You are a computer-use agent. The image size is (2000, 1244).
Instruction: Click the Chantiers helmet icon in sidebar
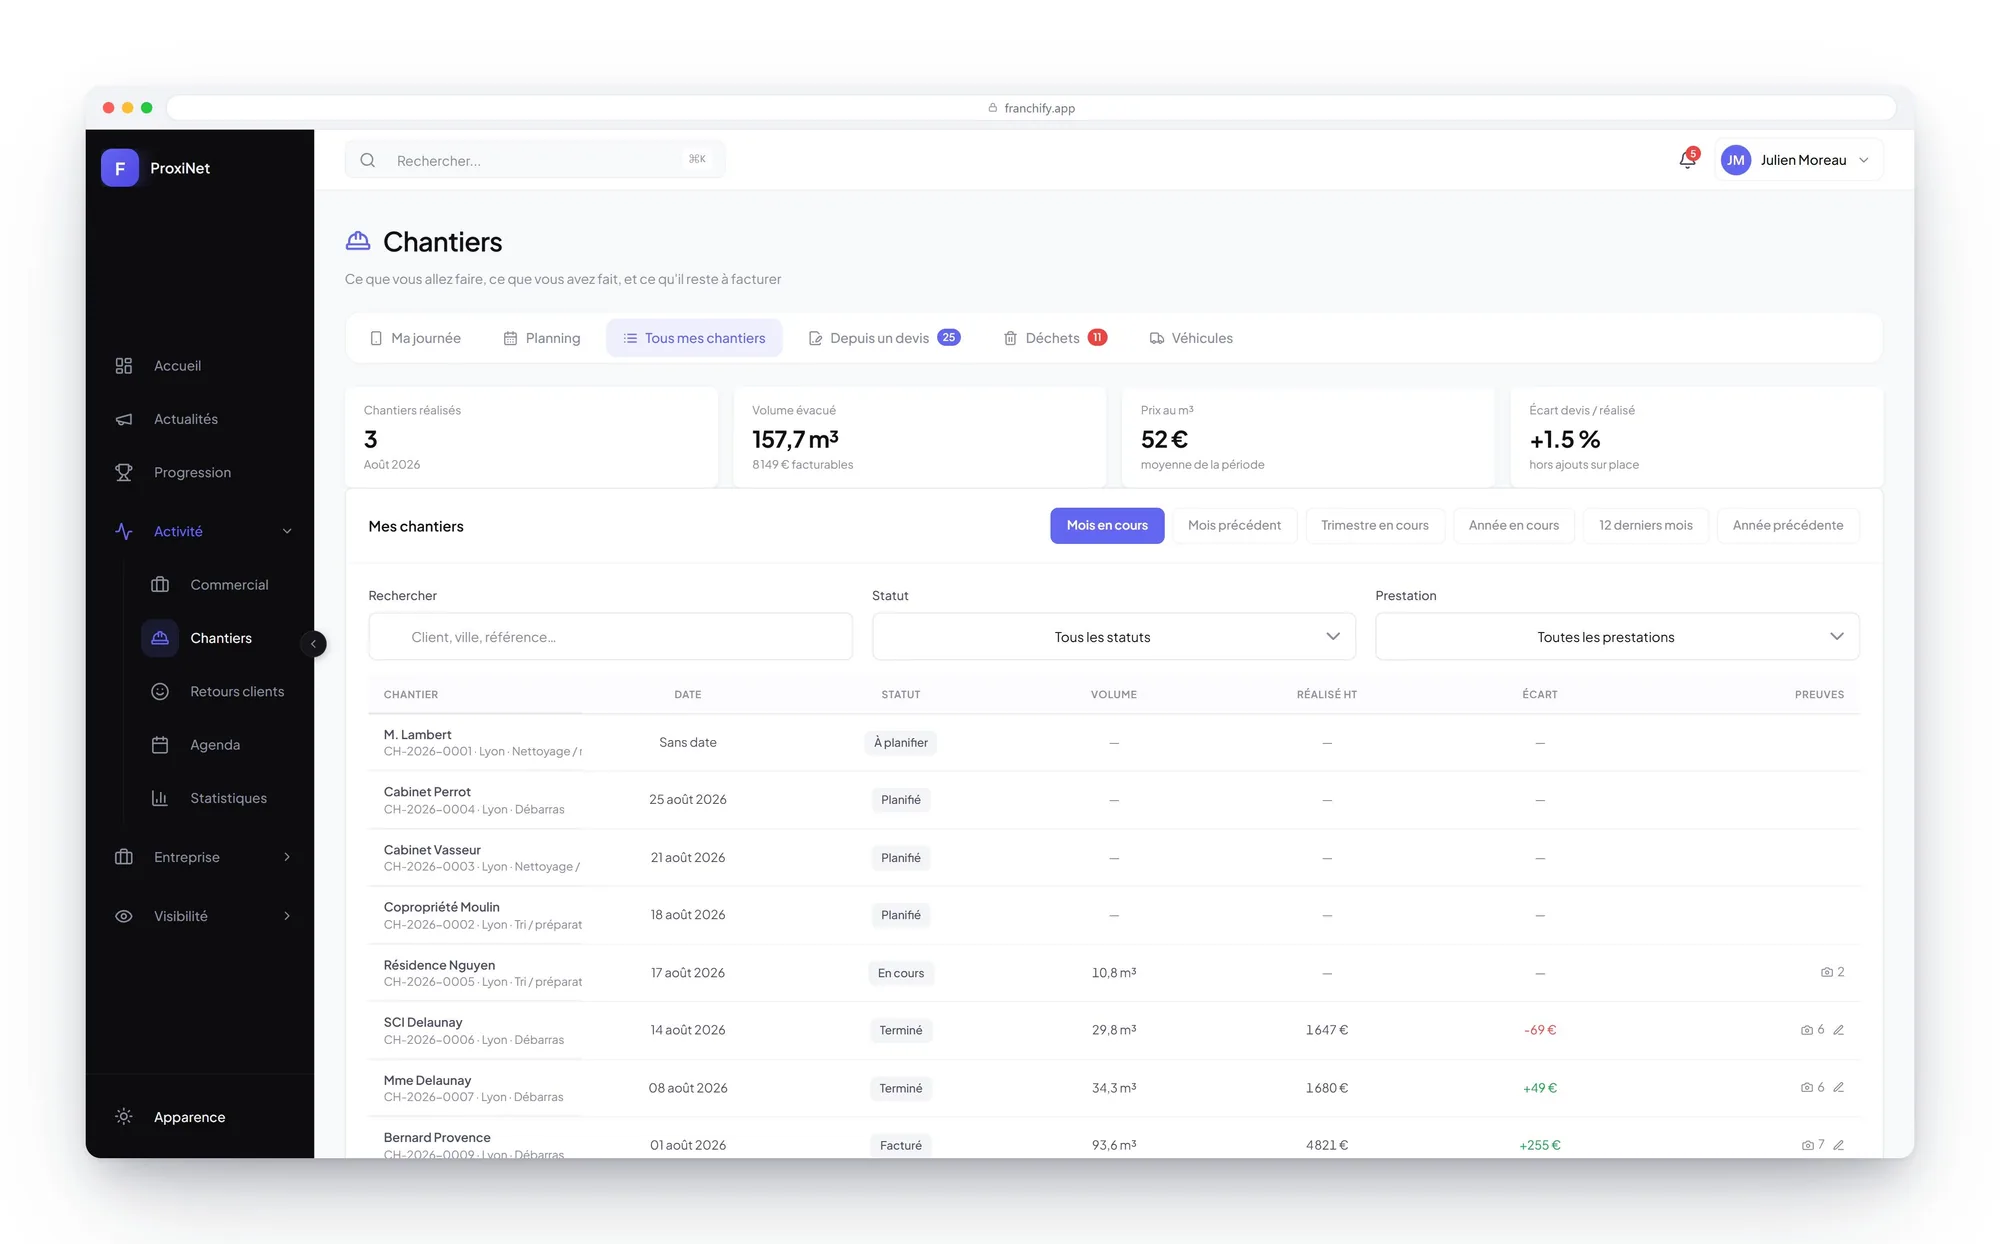[160, 638]
